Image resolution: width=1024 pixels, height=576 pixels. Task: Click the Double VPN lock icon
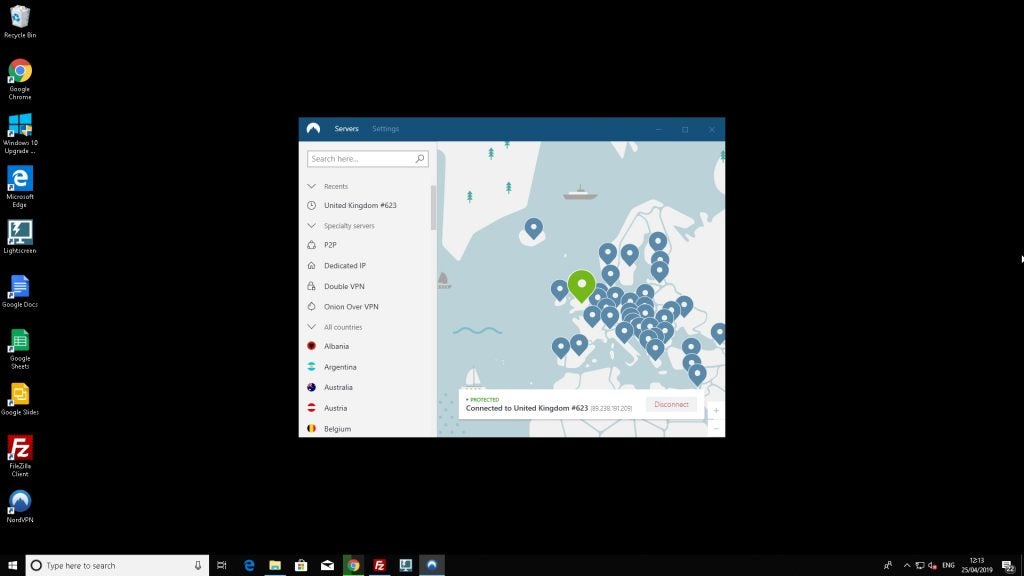pos(312,286)
